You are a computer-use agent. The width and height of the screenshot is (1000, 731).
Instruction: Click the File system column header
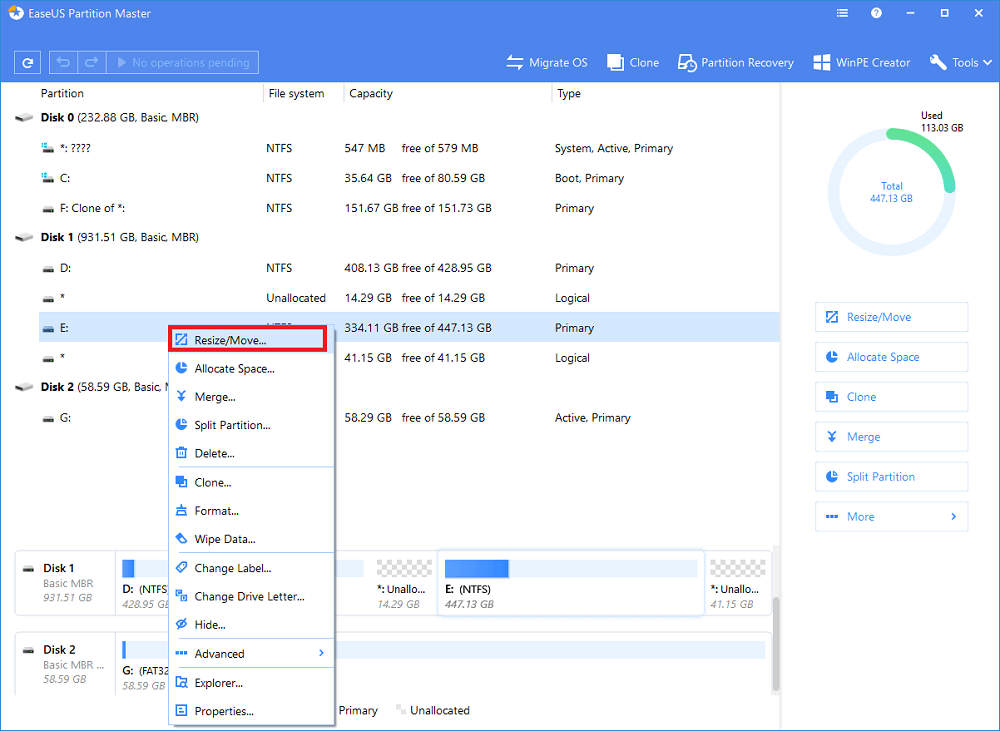pos(297,93)
